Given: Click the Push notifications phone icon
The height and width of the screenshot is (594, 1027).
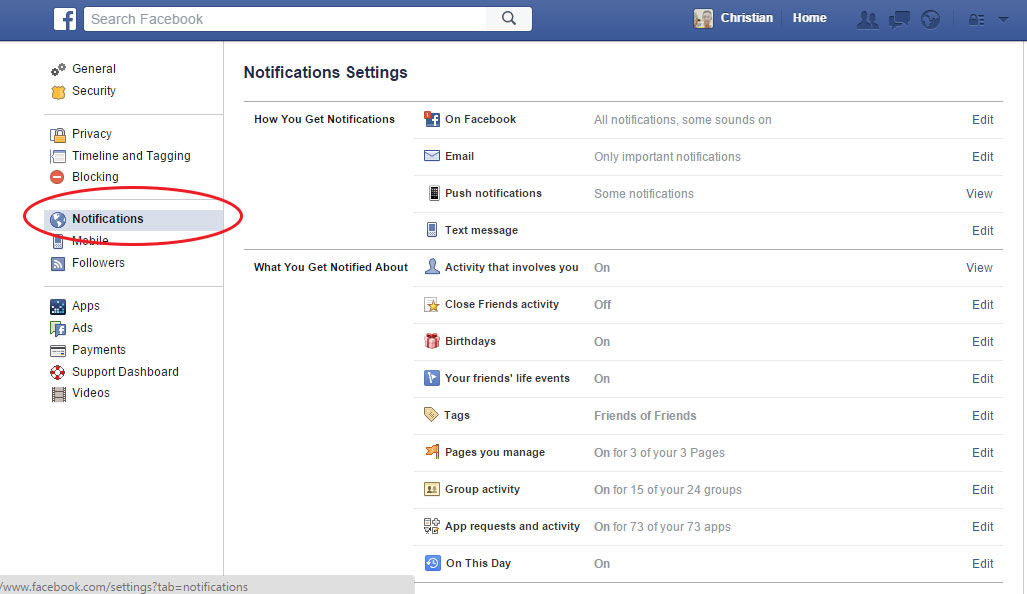Looking at the screenshot, I should point(433,193).
